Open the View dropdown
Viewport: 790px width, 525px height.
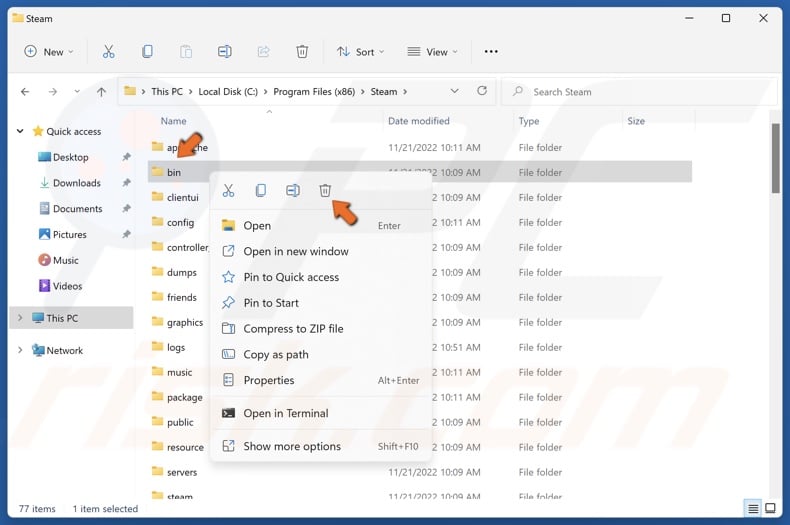click(432, 51)
